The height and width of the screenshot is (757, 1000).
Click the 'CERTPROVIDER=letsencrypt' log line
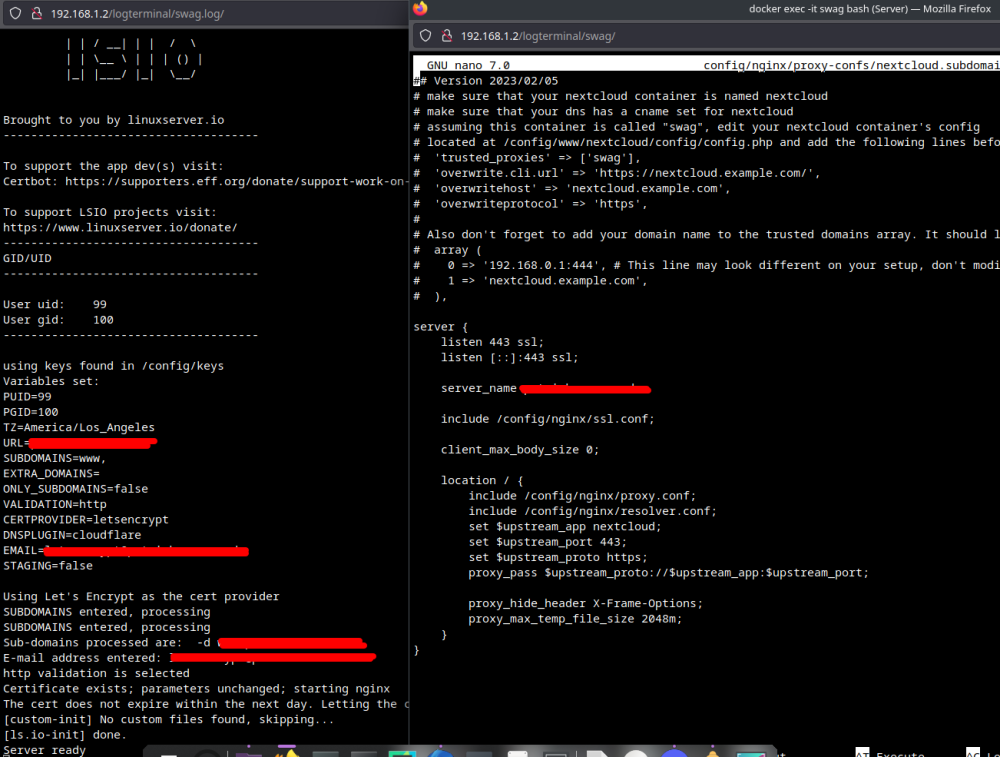[x=86, y=519]
